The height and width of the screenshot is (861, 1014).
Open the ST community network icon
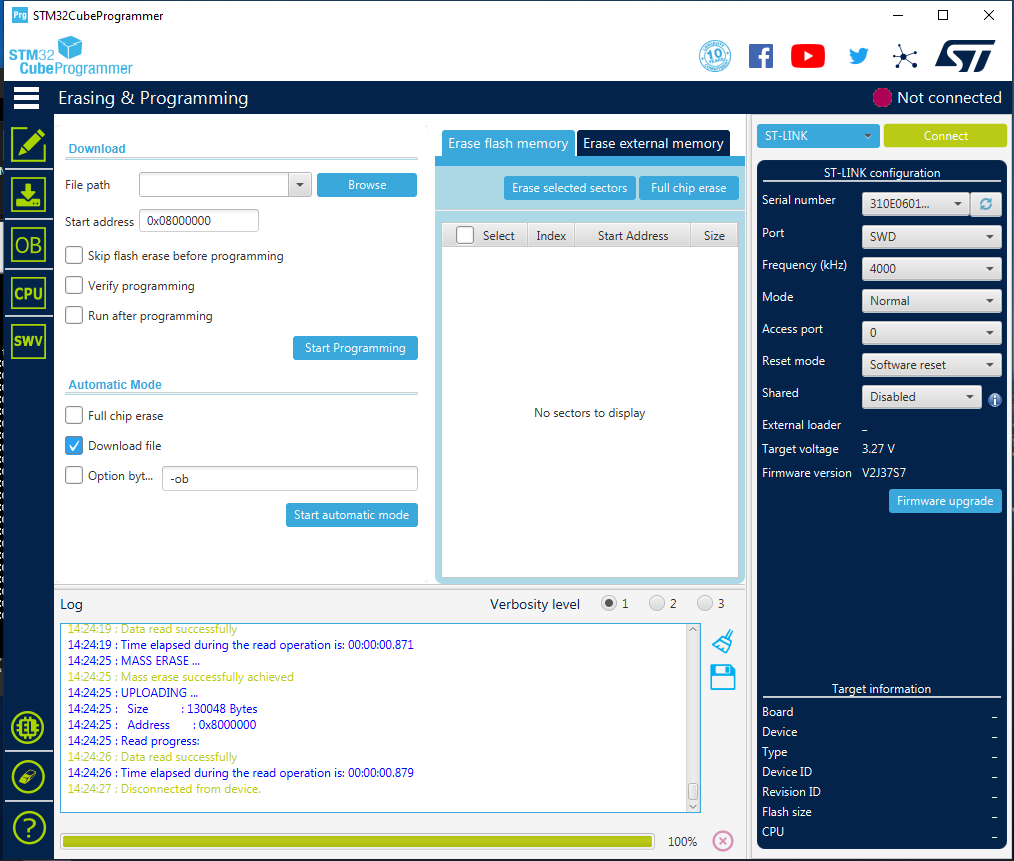coord(905,57)
